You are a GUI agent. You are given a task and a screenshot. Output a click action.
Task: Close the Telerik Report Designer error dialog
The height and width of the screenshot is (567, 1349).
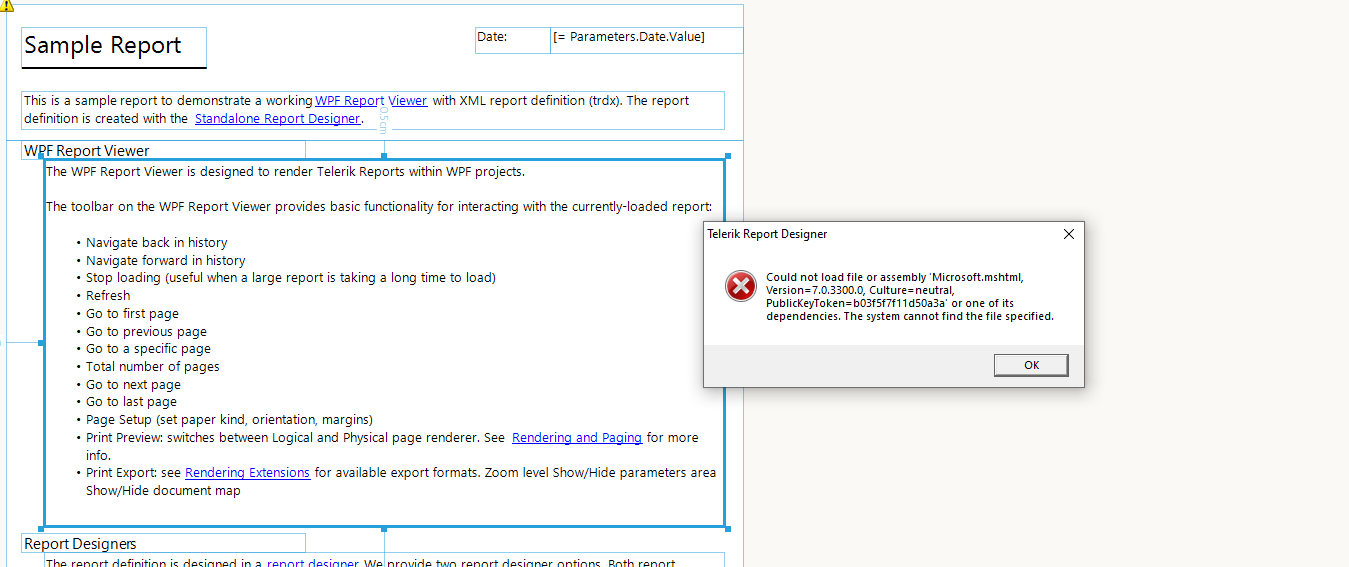(1068, 234)
